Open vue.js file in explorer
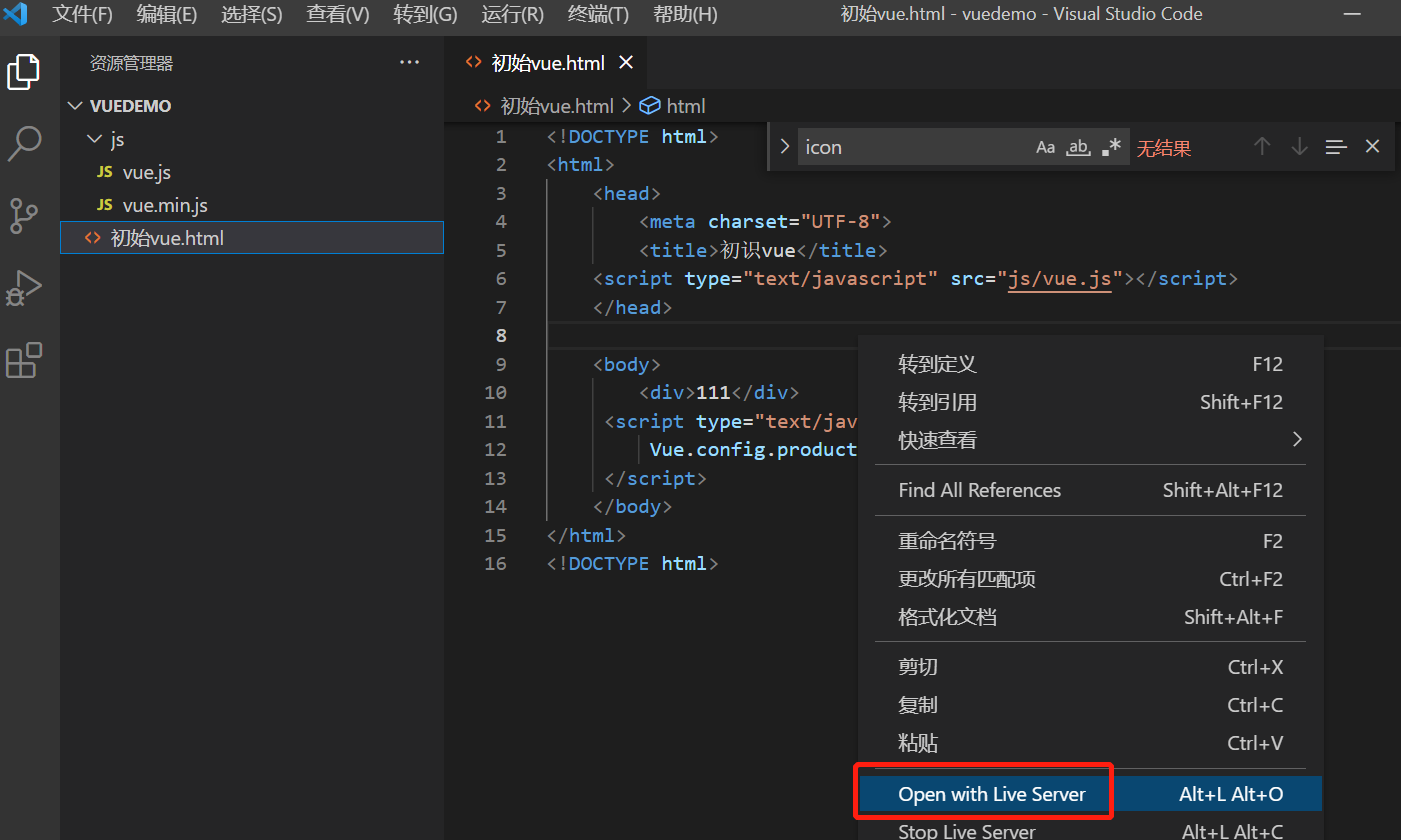The image size is (1401, 840). point(252,172)
